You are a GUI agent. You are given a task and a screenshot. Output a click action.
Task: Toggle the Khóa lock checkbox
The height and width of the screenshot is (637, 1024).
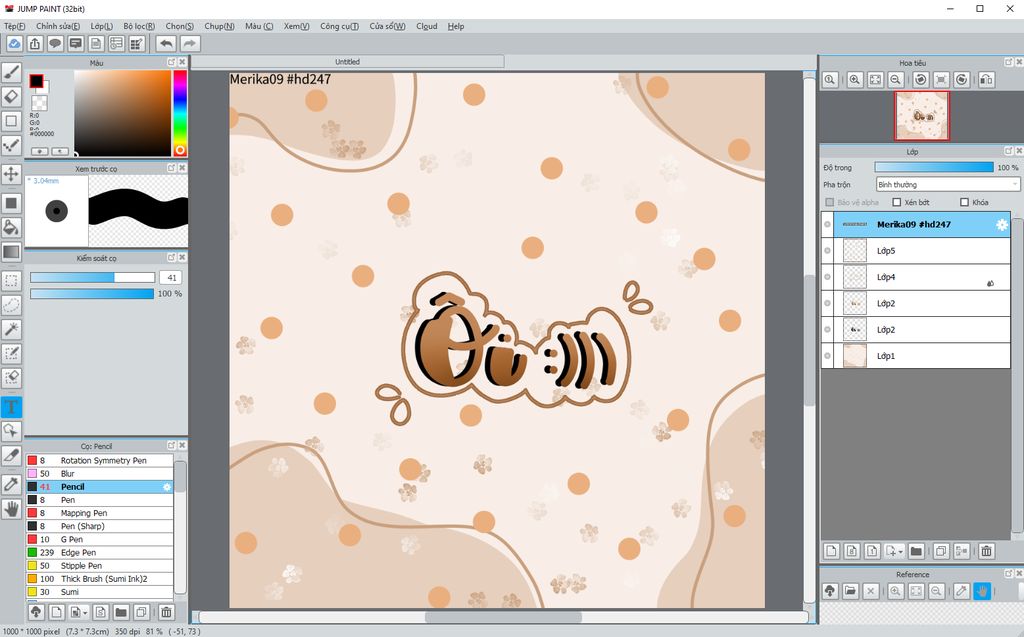964,203
